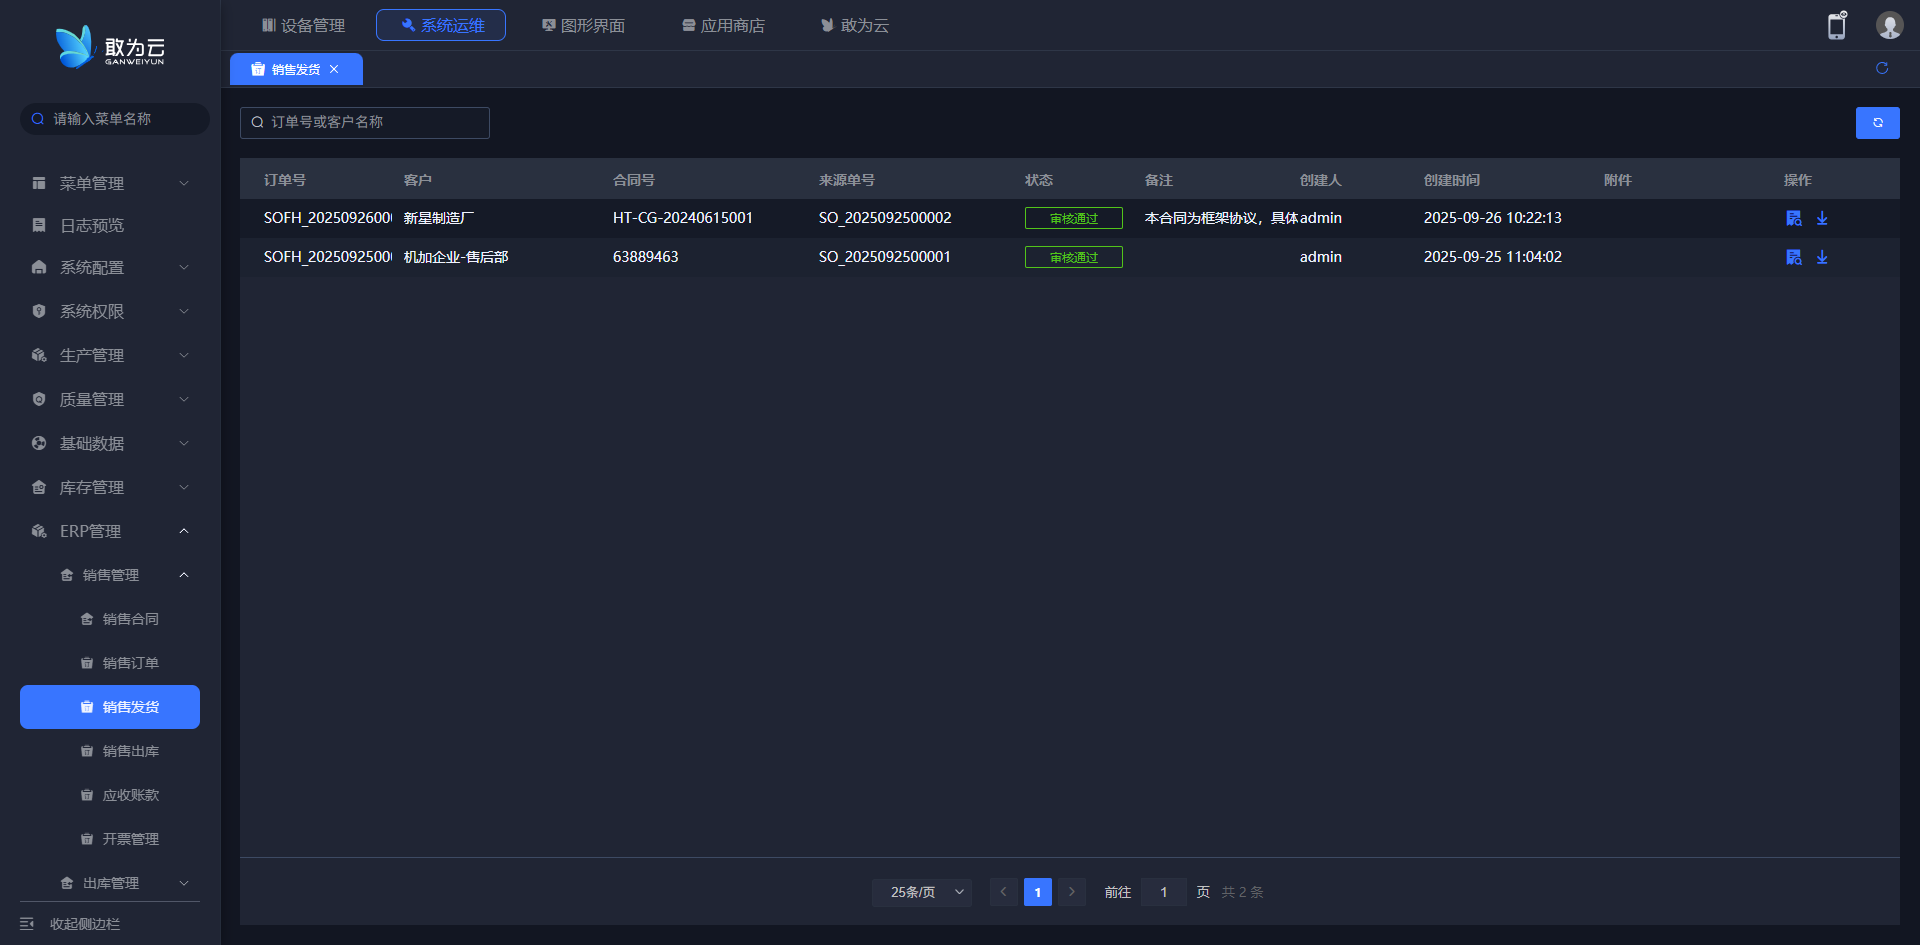This screenshot has height=945, width=1920.
Task: Close the 销售发货 tab
Action: click(334, 69)
